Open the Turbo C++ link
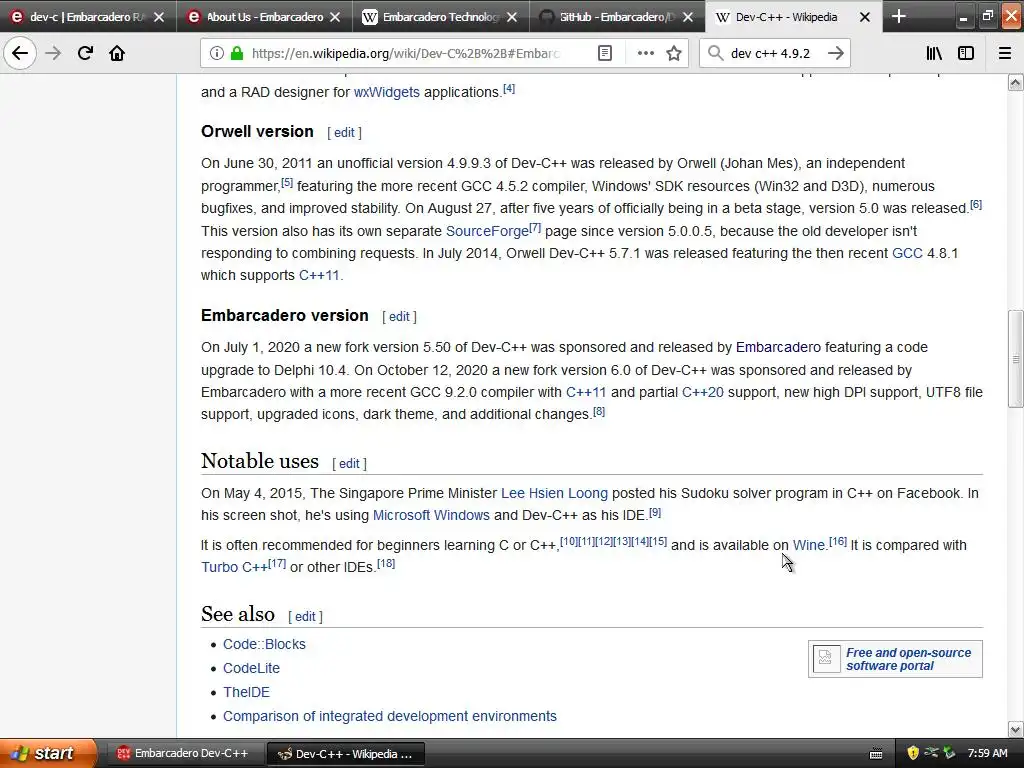The image size is (1024, 768). coord(234,567)
